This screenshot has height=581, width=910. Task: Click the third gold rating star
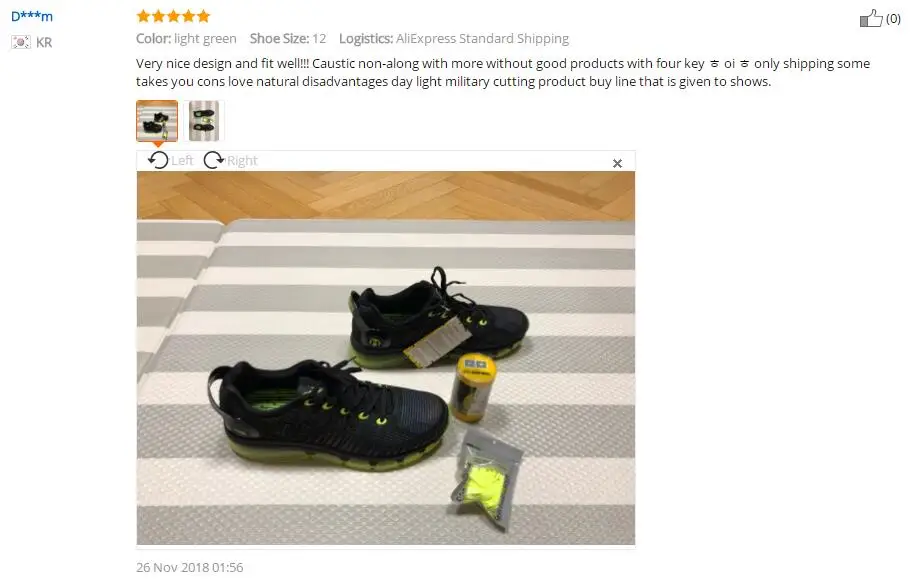tap(173, 16)
